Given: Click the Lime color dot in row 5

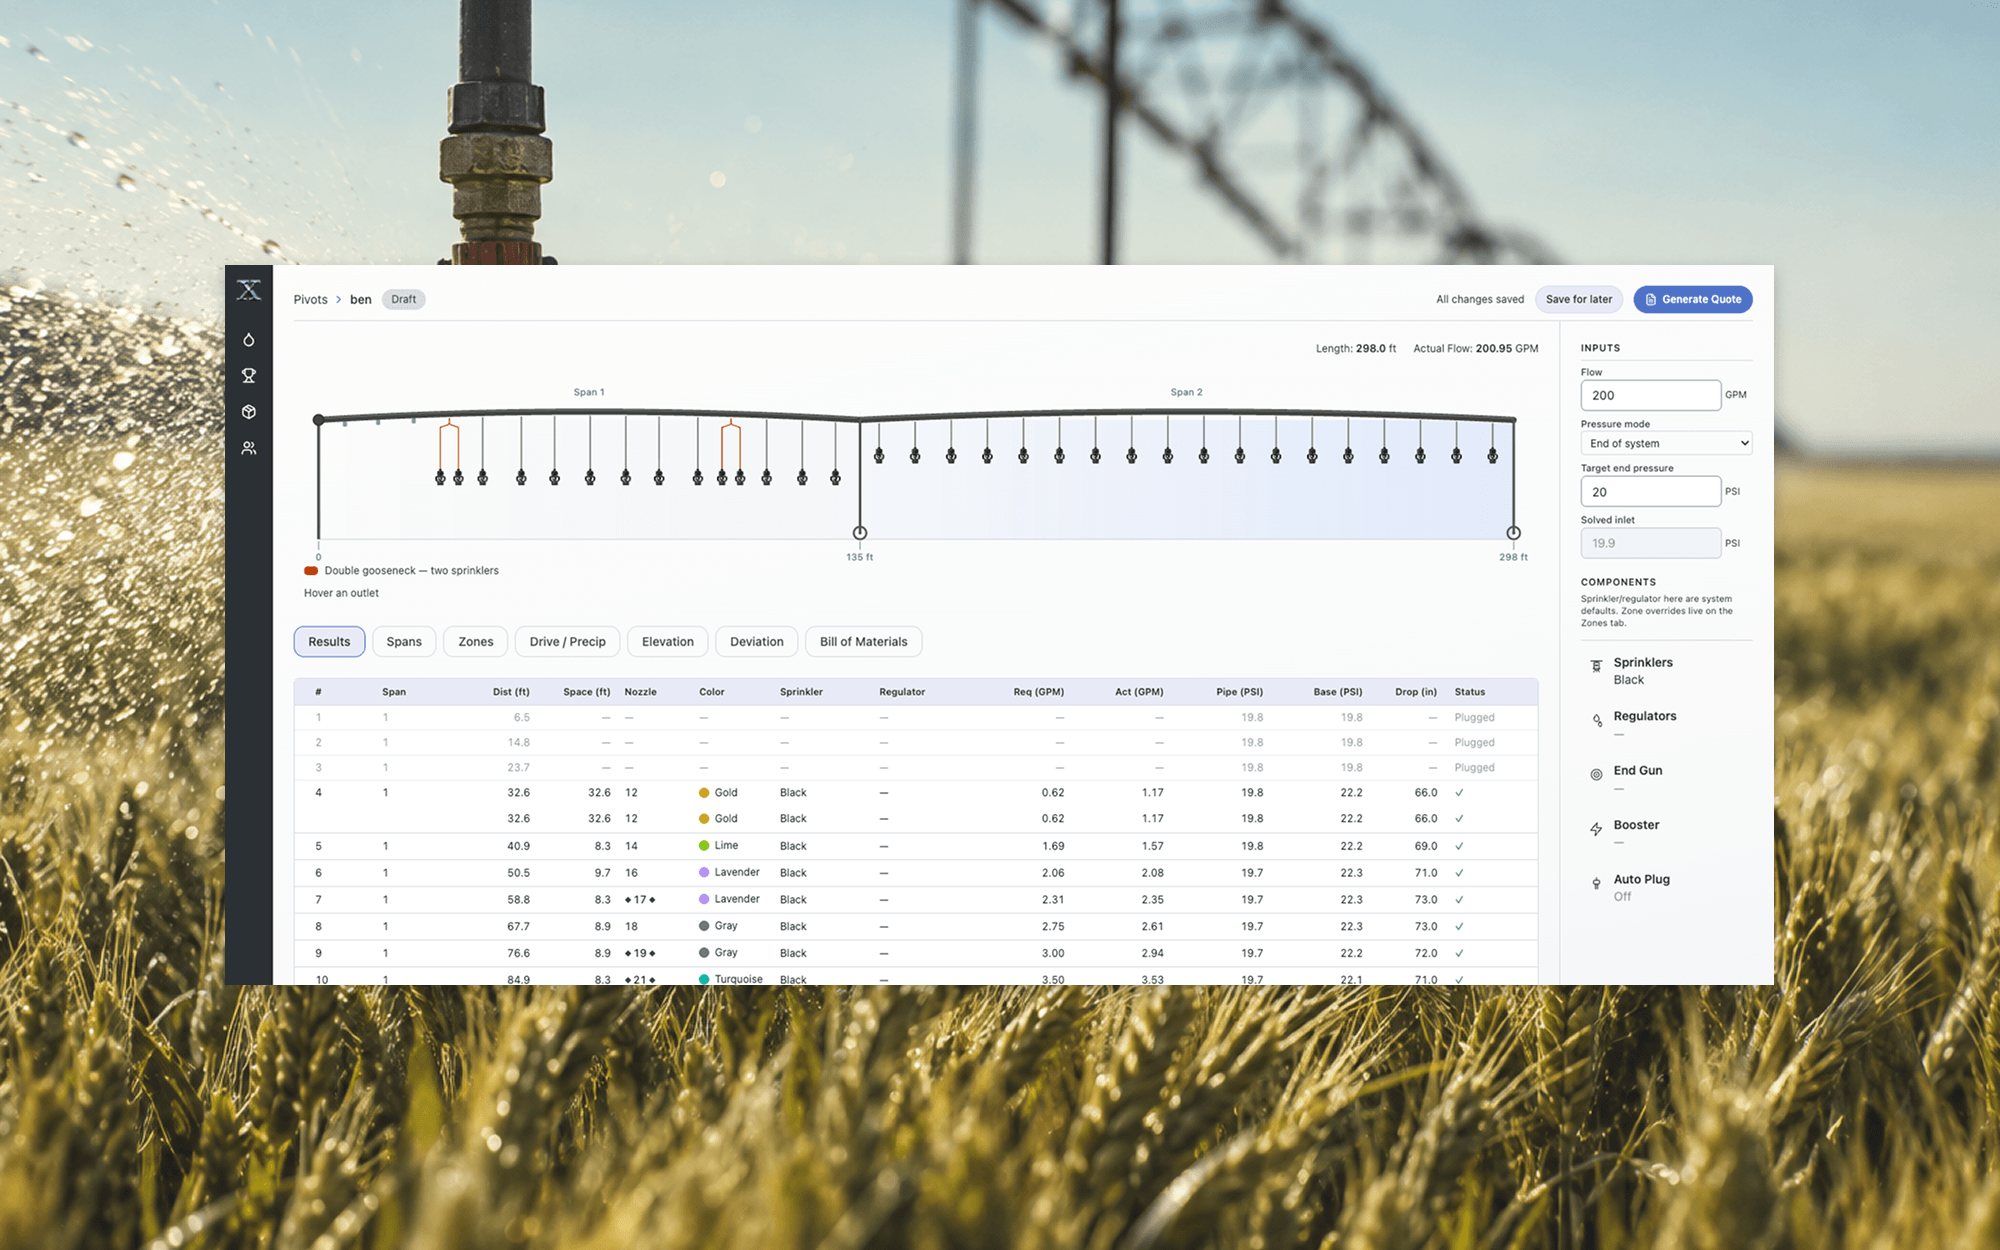Looking at the screenshot, I should (704, 846).
